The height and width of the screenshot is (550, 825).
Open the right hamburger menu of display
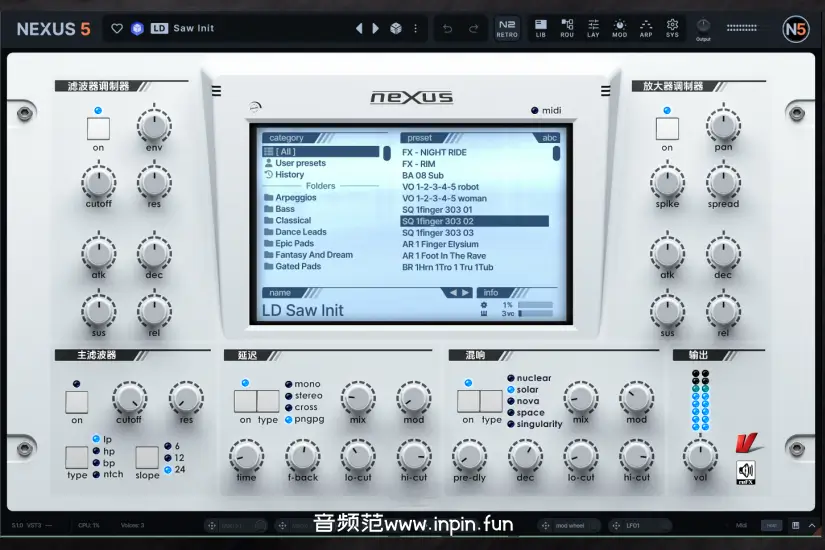(606, 91)
